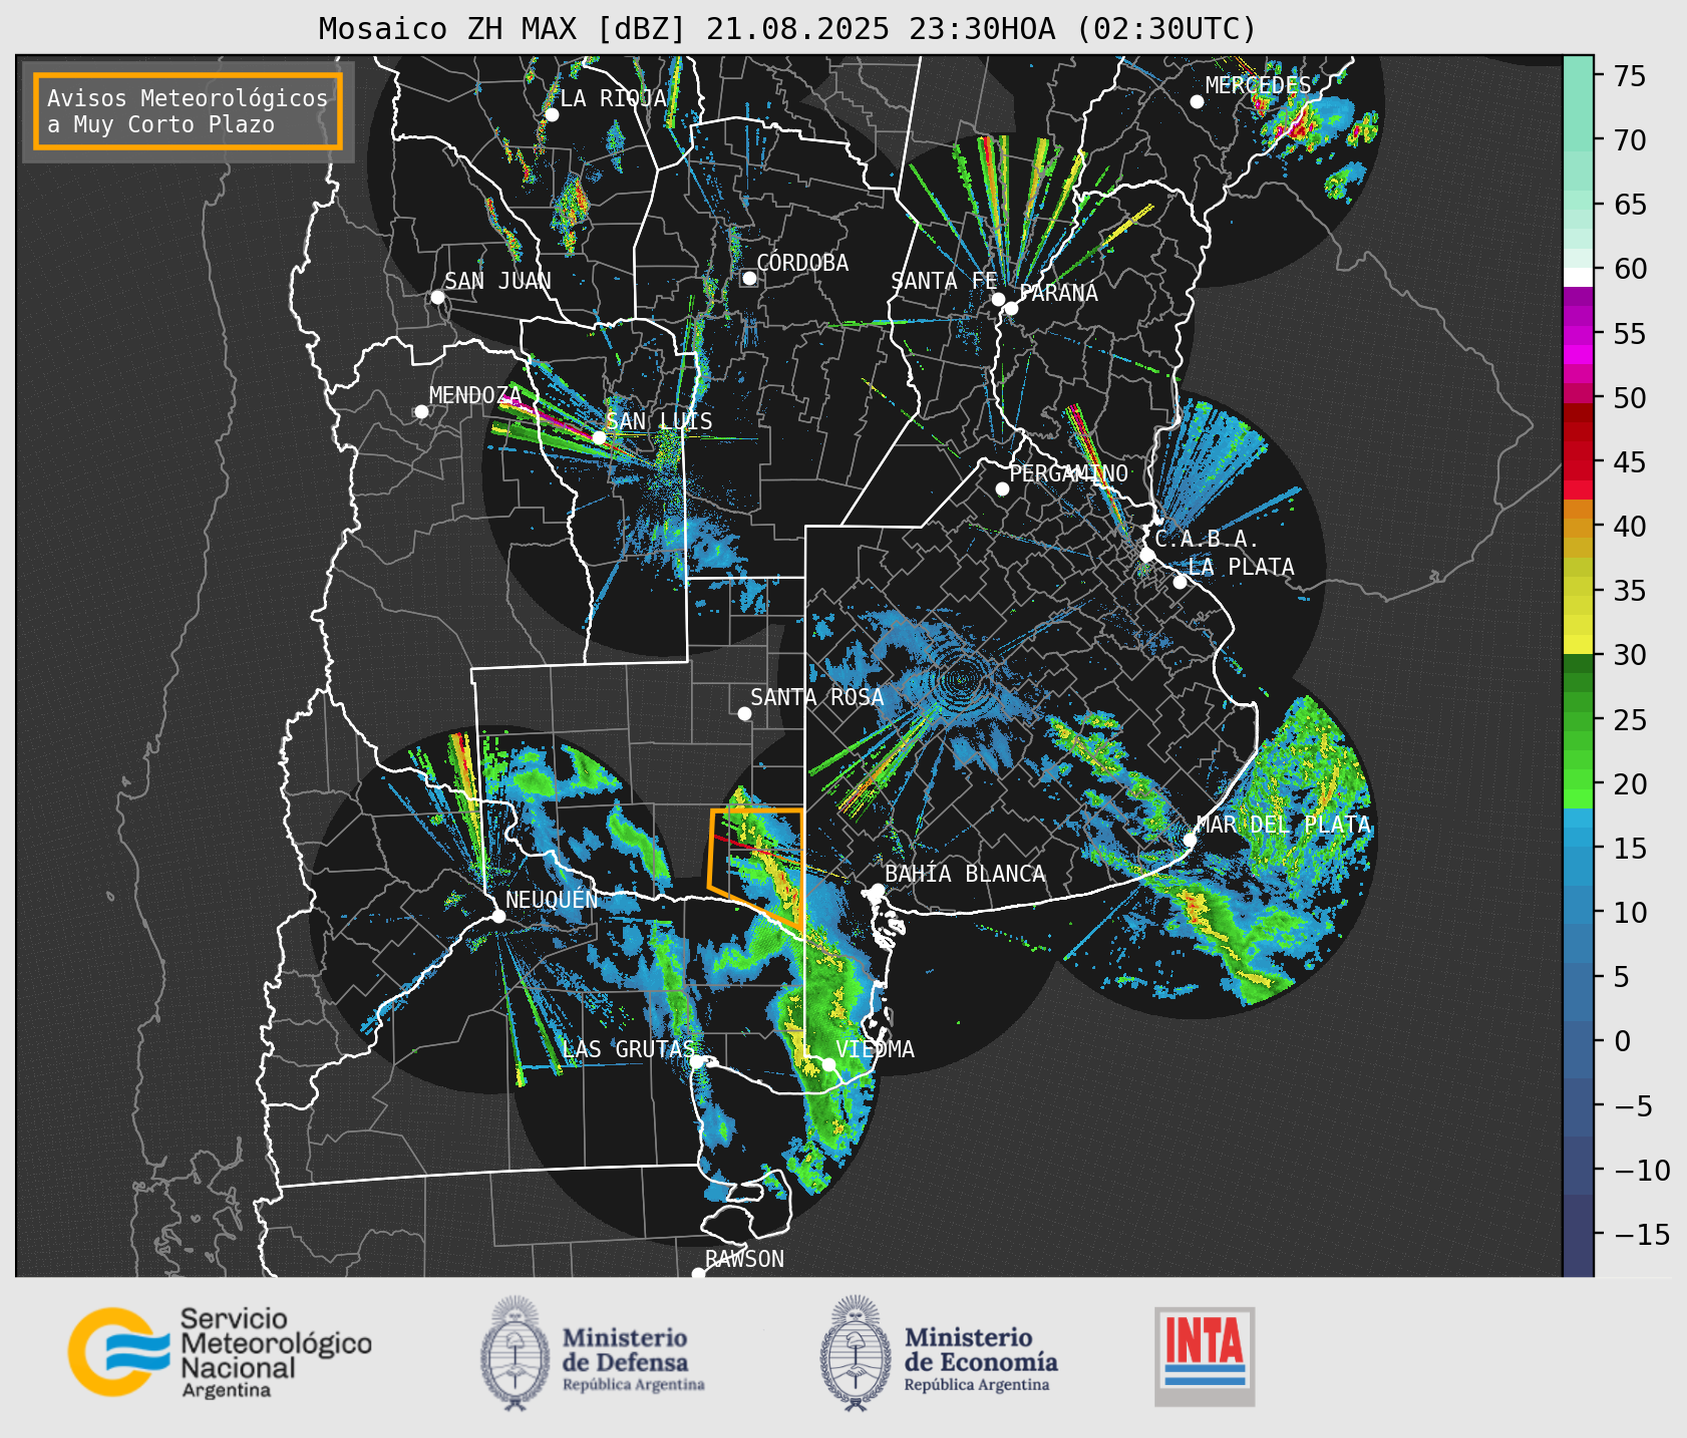Viewport: 1687px width, 1438px height.
Task: Click the 30 dBZ yellow color on scale
Action: 1578,647
